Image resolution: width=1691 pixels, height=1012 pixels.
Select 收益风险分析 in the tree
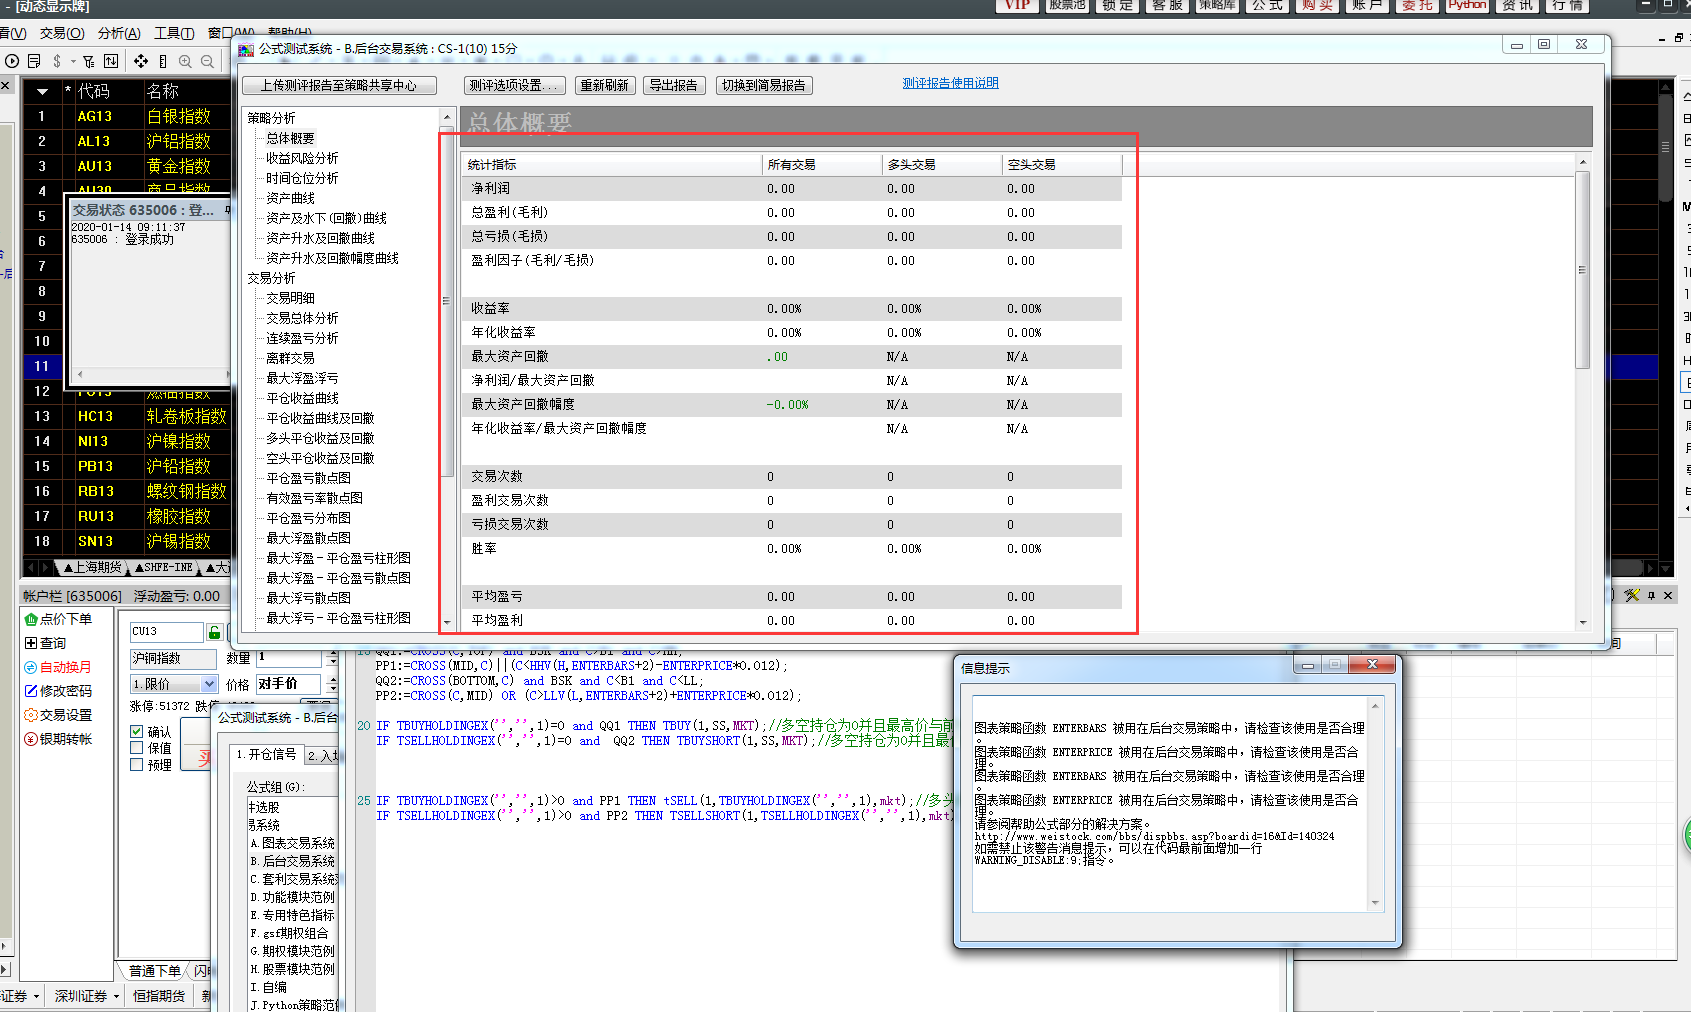tap(302, 158)
